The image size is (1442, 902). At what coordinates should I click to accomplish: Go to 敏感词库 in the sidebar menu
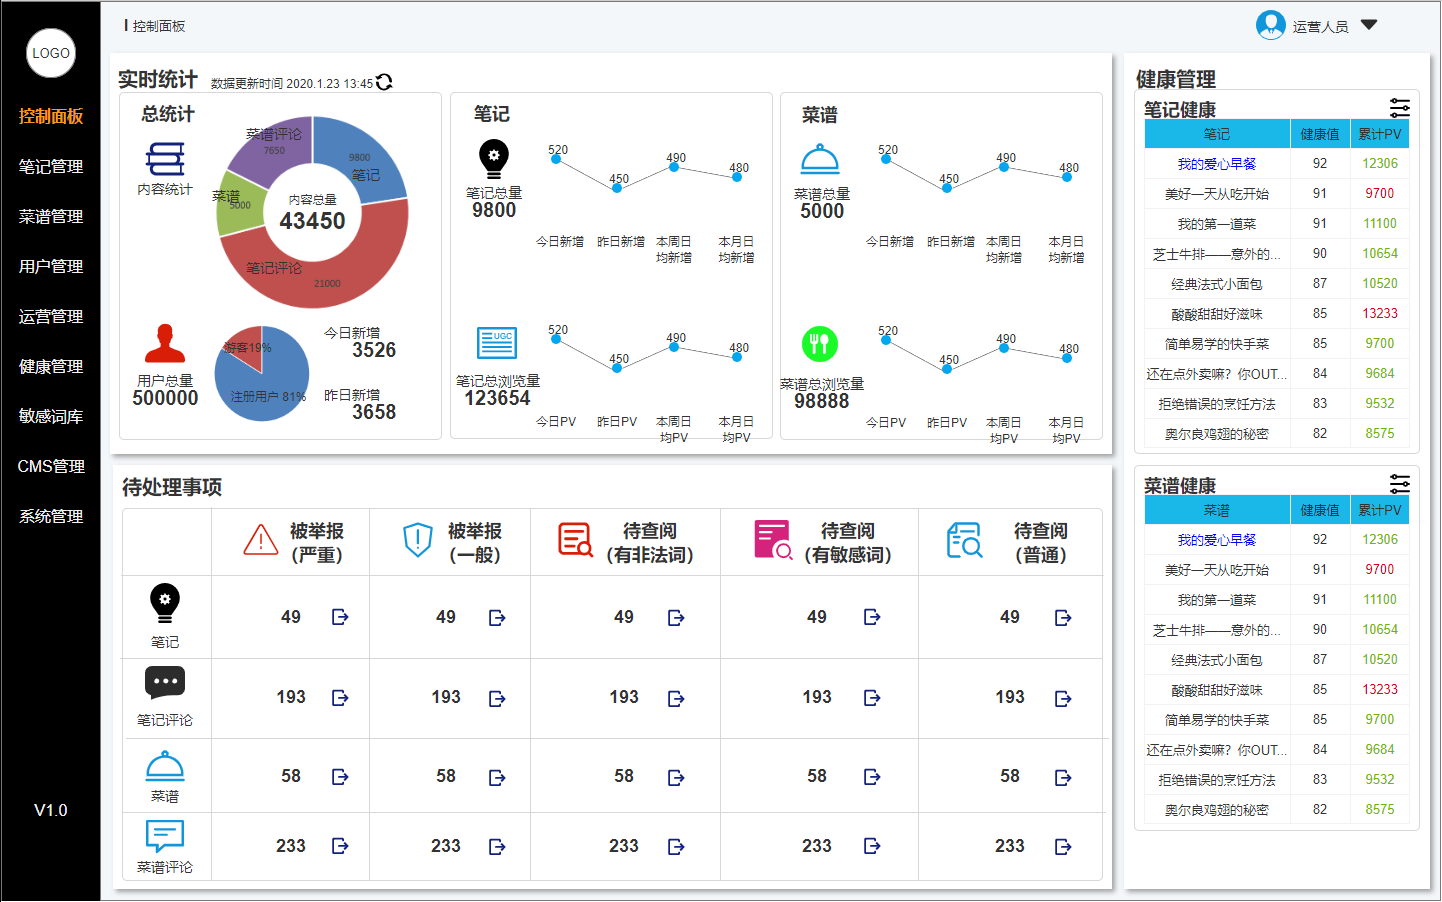pyautogui.click(x=51, y=417)
